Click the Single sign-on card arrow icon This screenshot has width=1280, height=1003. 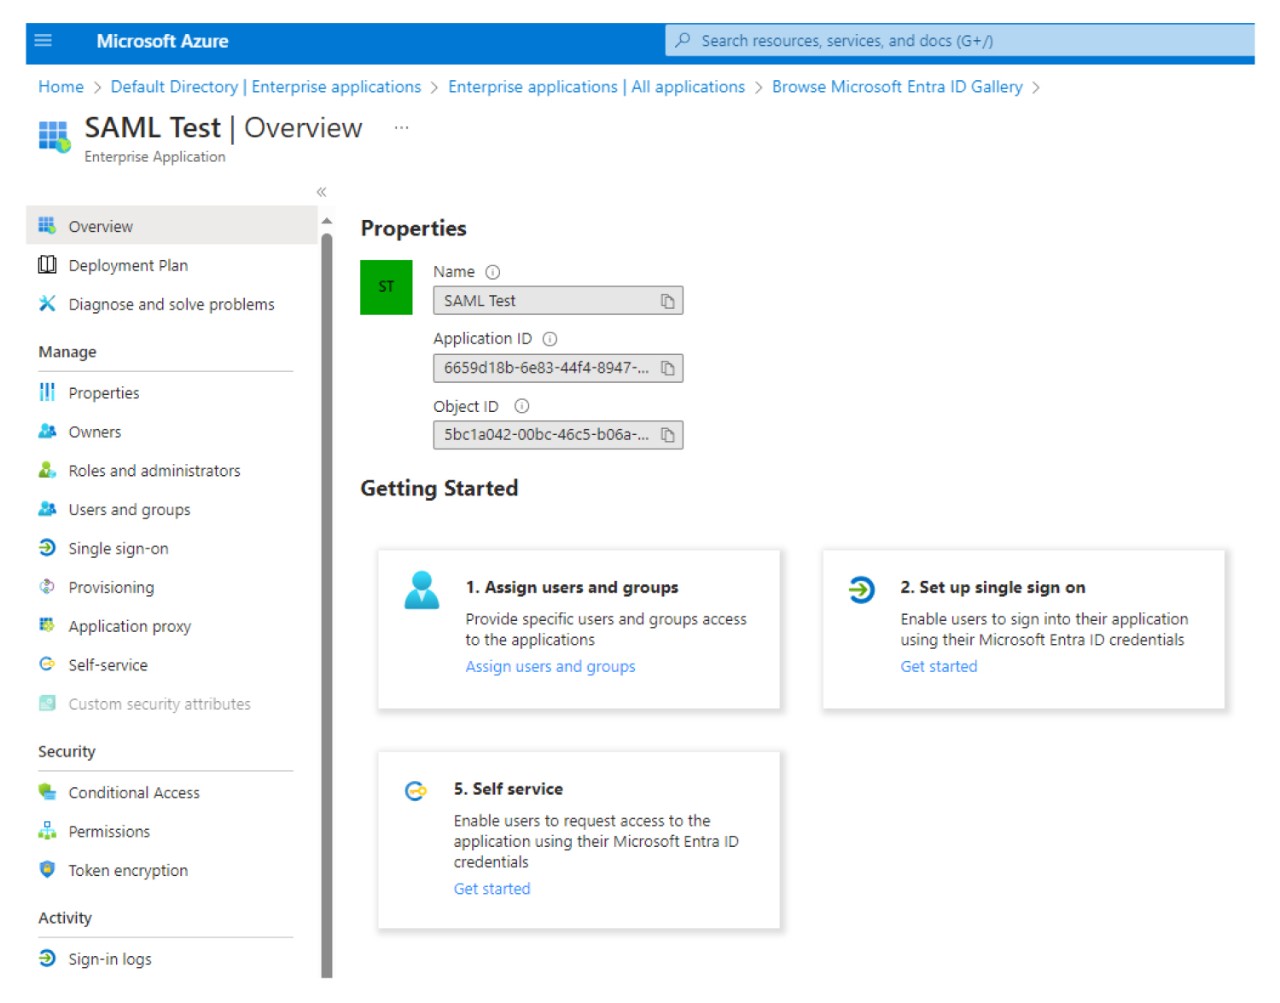click(861, 590)
